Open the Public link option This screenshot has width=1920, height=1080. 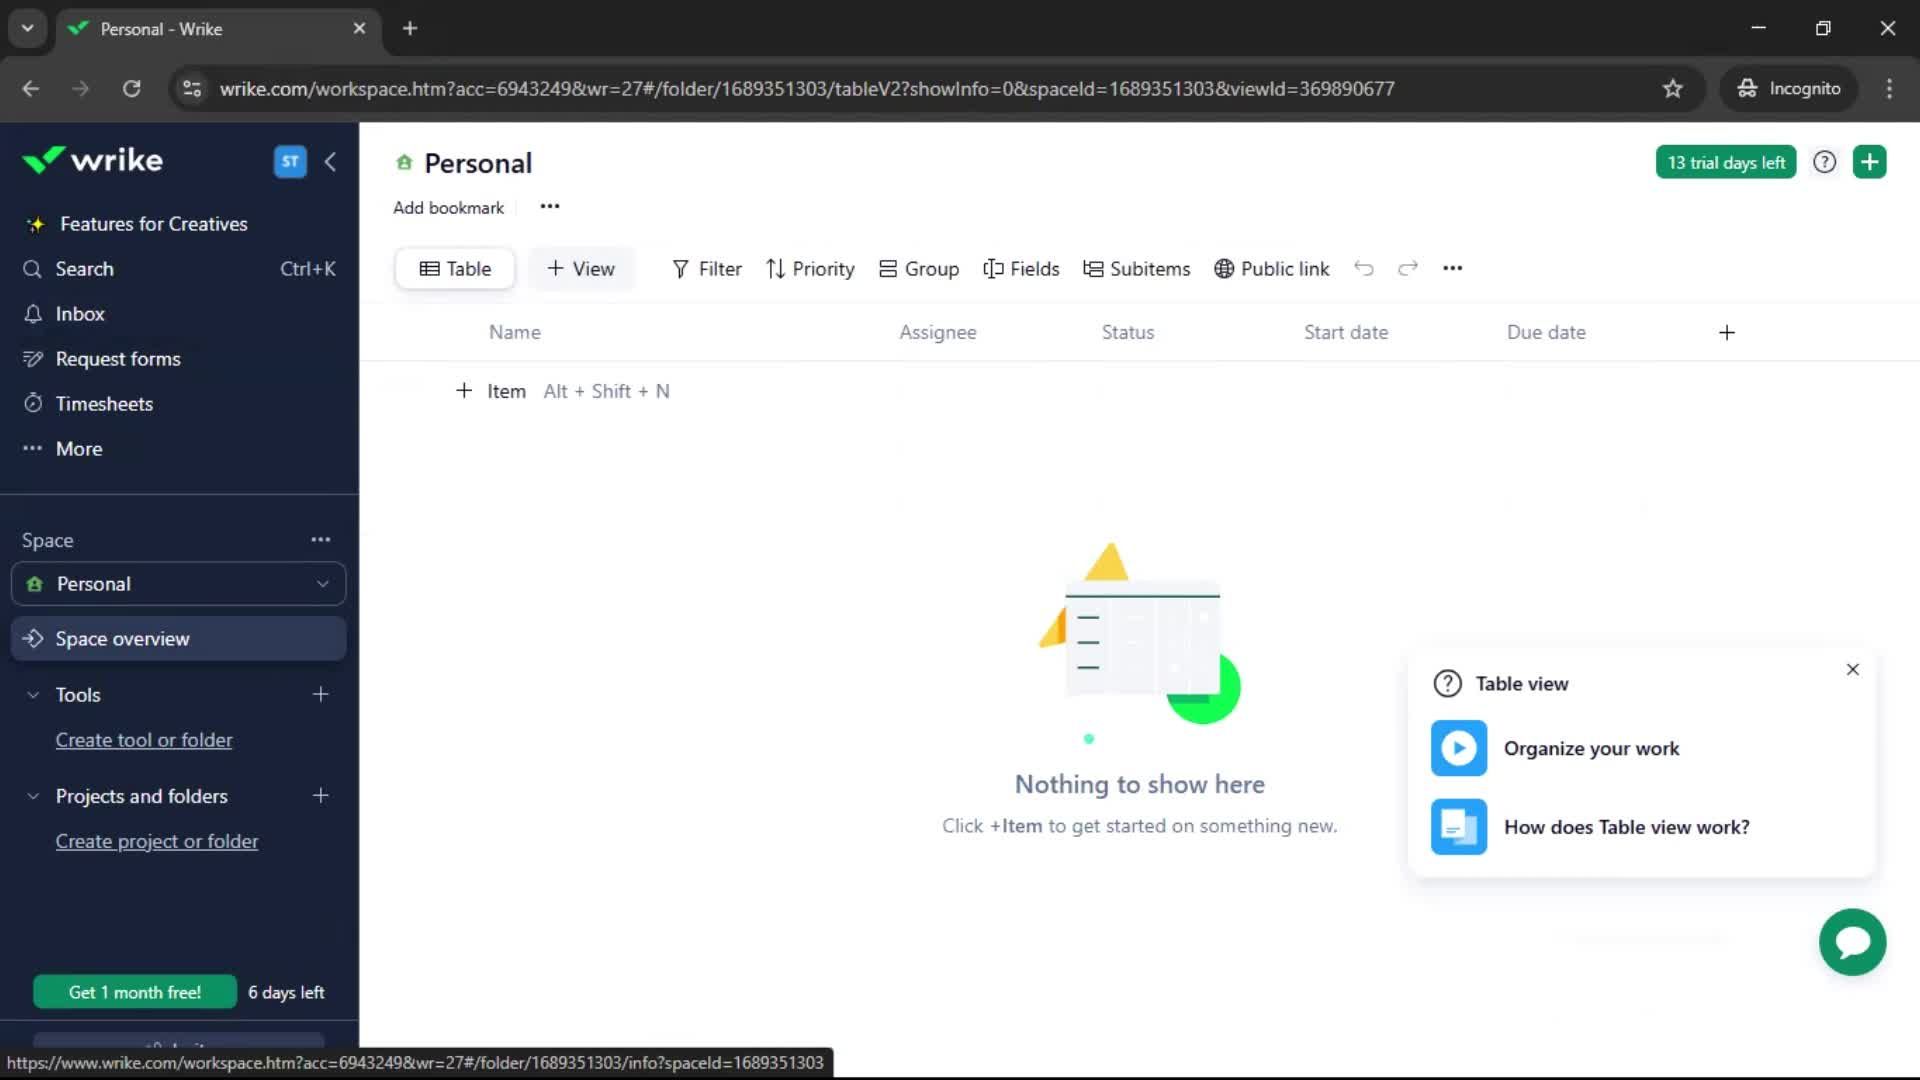1272,269
